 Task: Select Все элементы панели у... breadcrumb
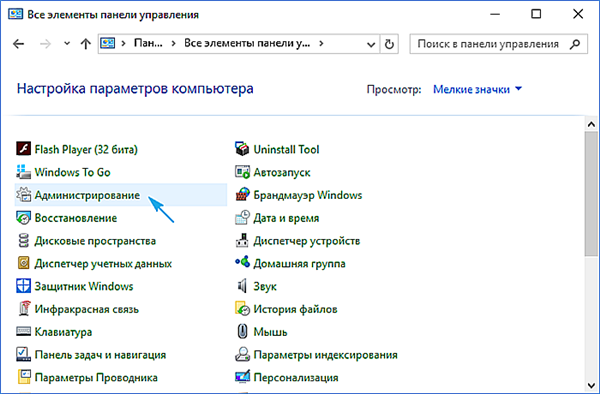247,43
